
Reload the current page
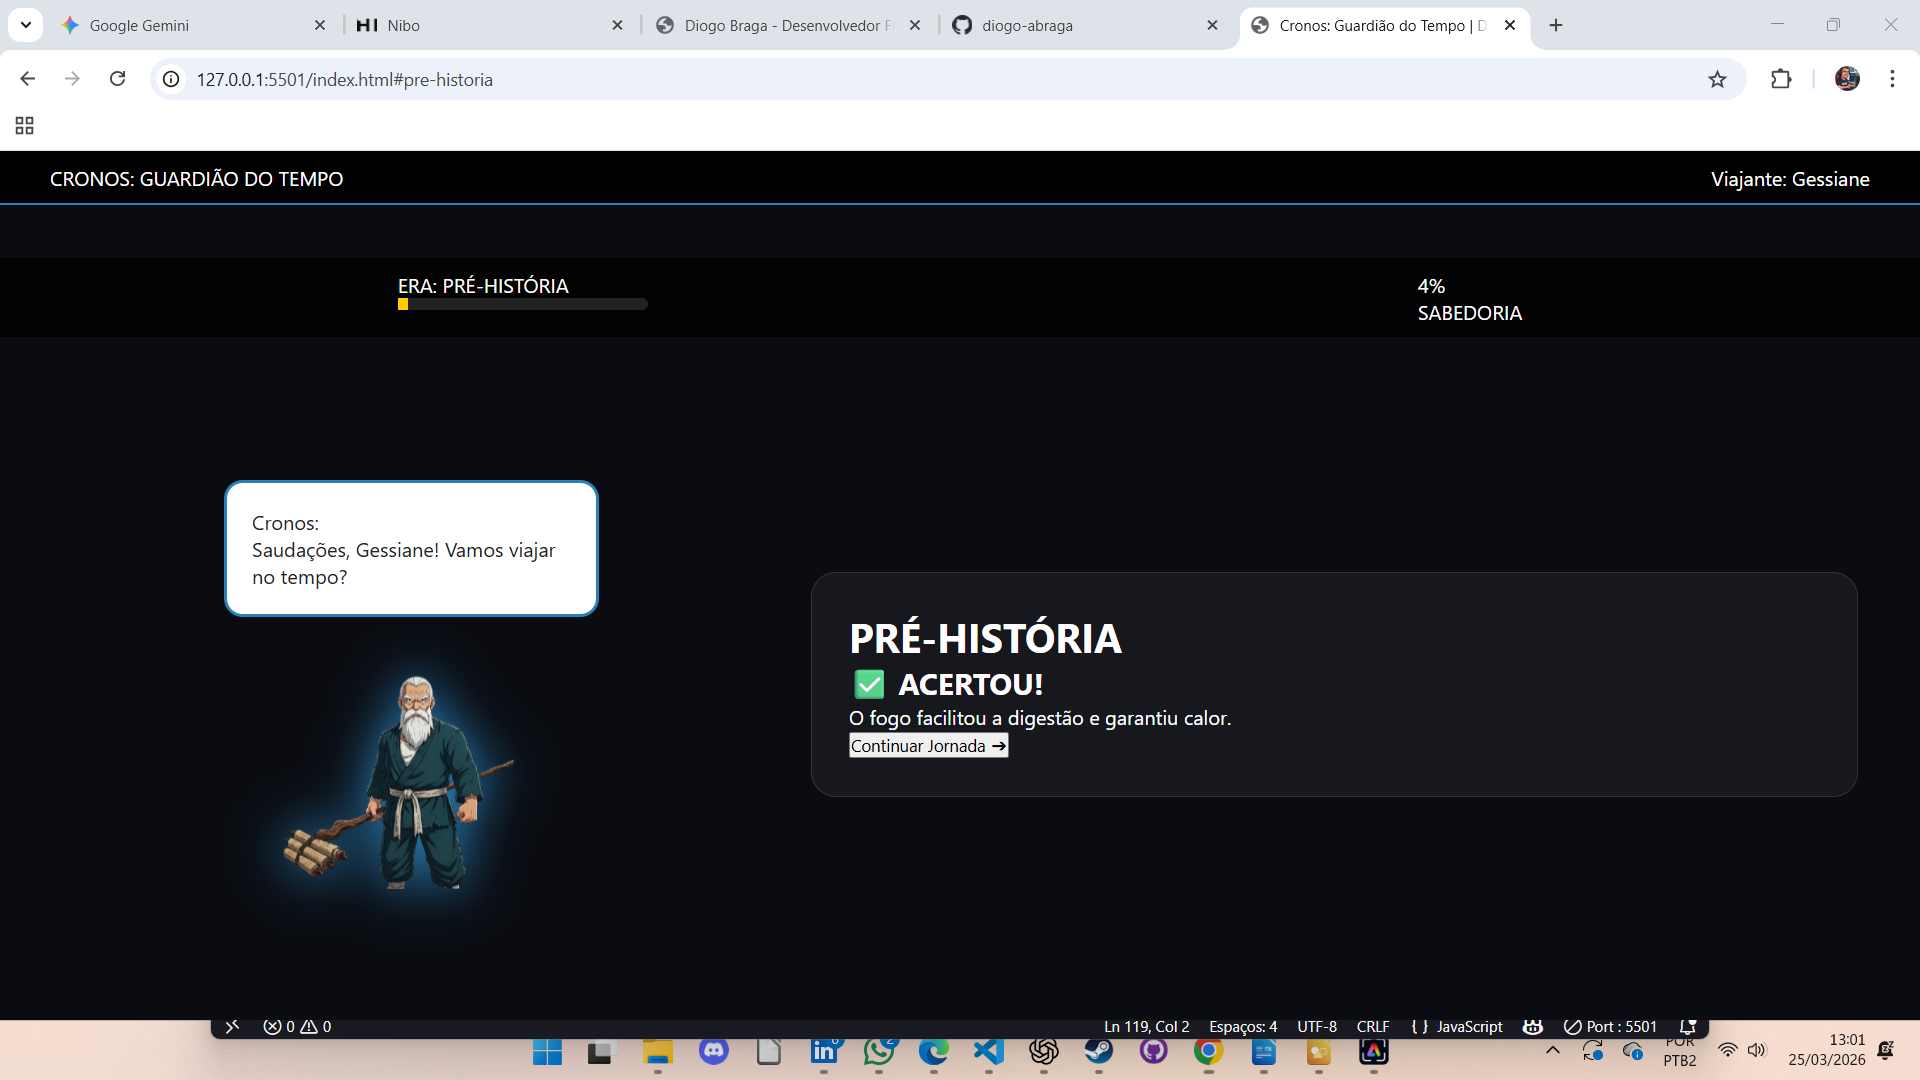pyautogui.click(x=117, y=79)
